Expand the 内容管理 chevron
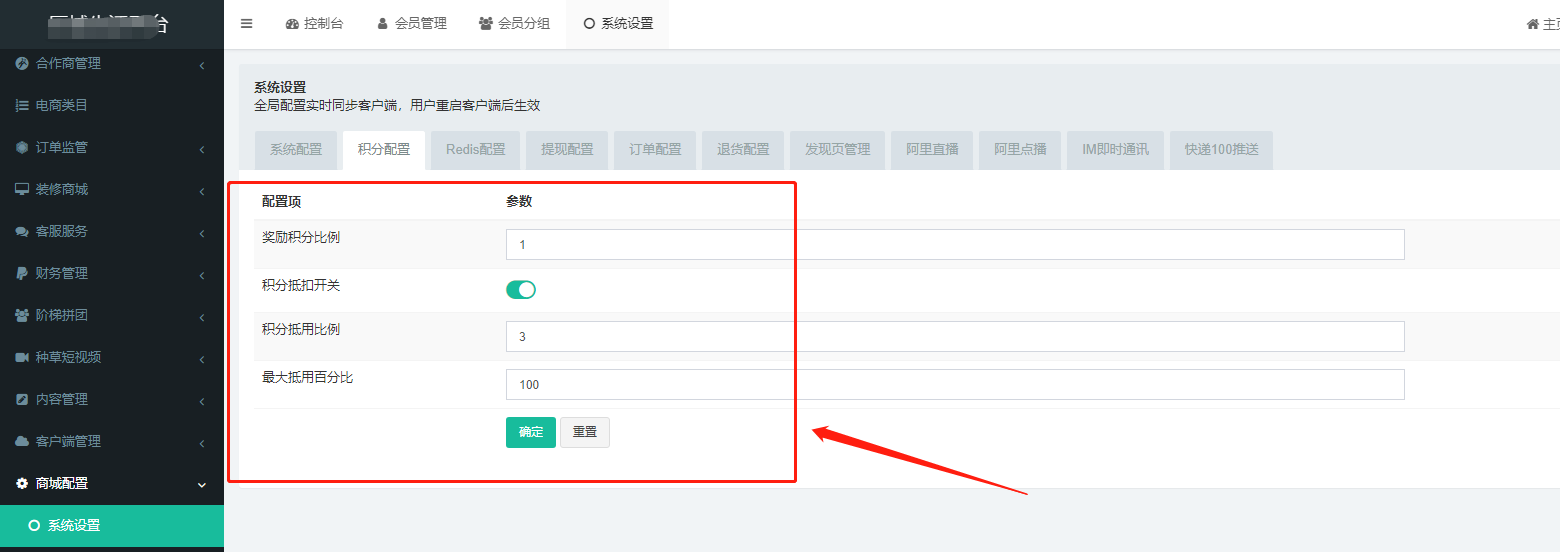The image size is (1560, 552). pos(202,401)
